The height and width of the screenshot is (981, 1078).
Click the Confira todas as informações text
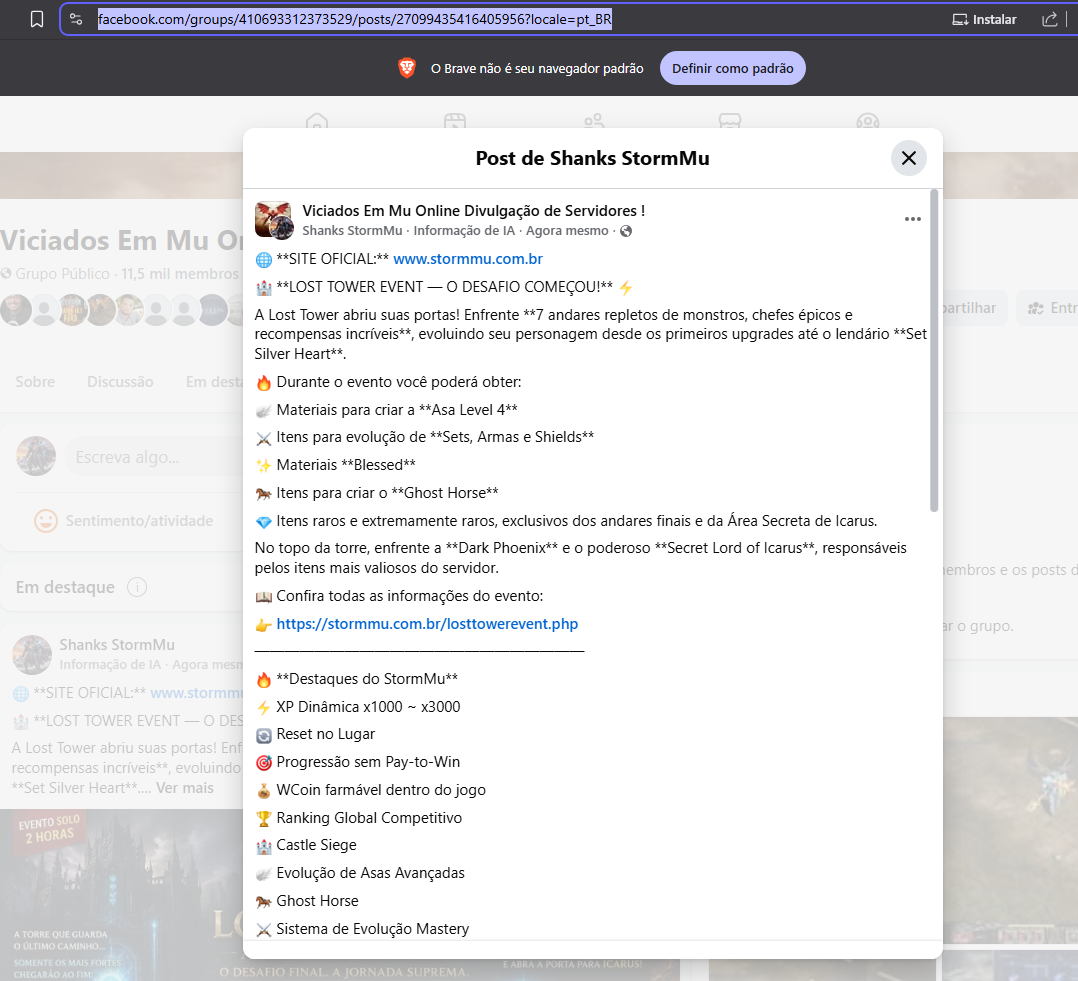[x=410, y=596]
